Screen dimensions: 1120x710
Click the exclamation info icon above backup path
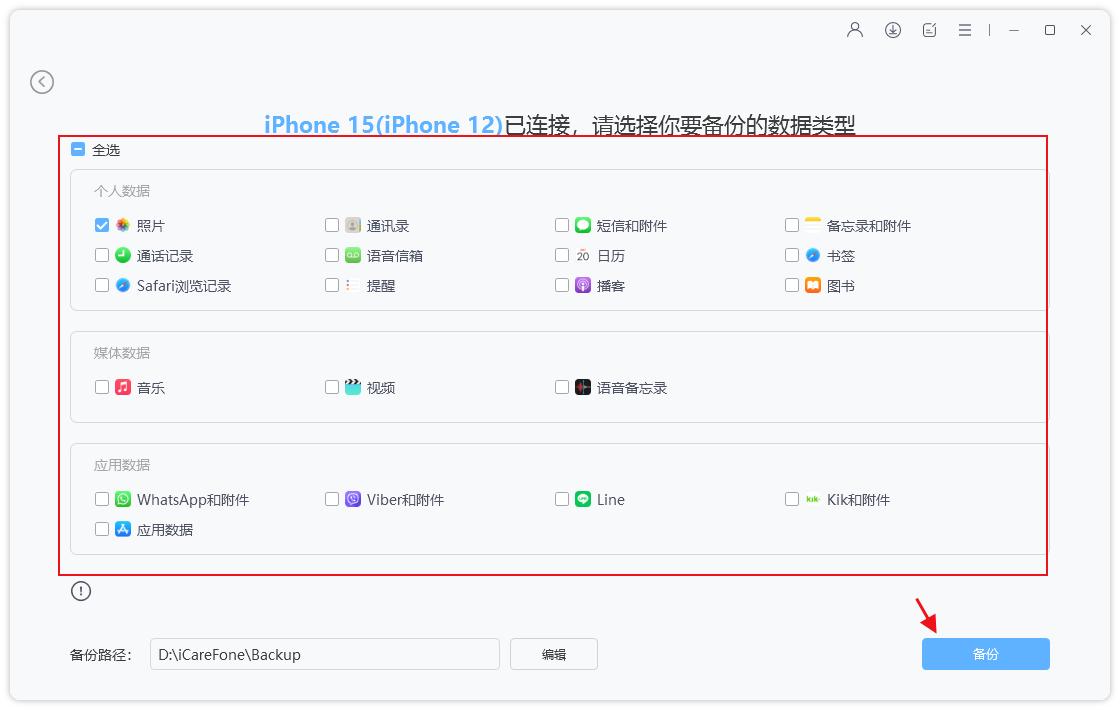click(81, 591)
